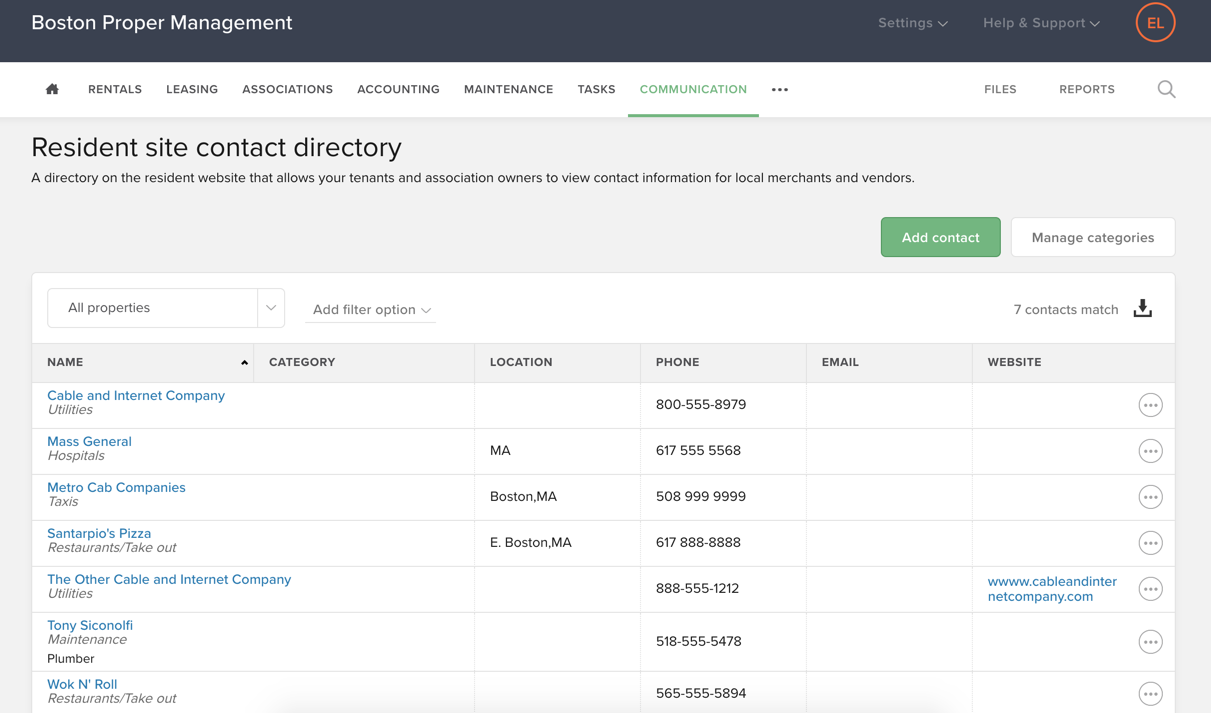The image size is (1211, 713).
Task: Switch to the ACCOUNTING tab
Action: [x=398, y=89]
